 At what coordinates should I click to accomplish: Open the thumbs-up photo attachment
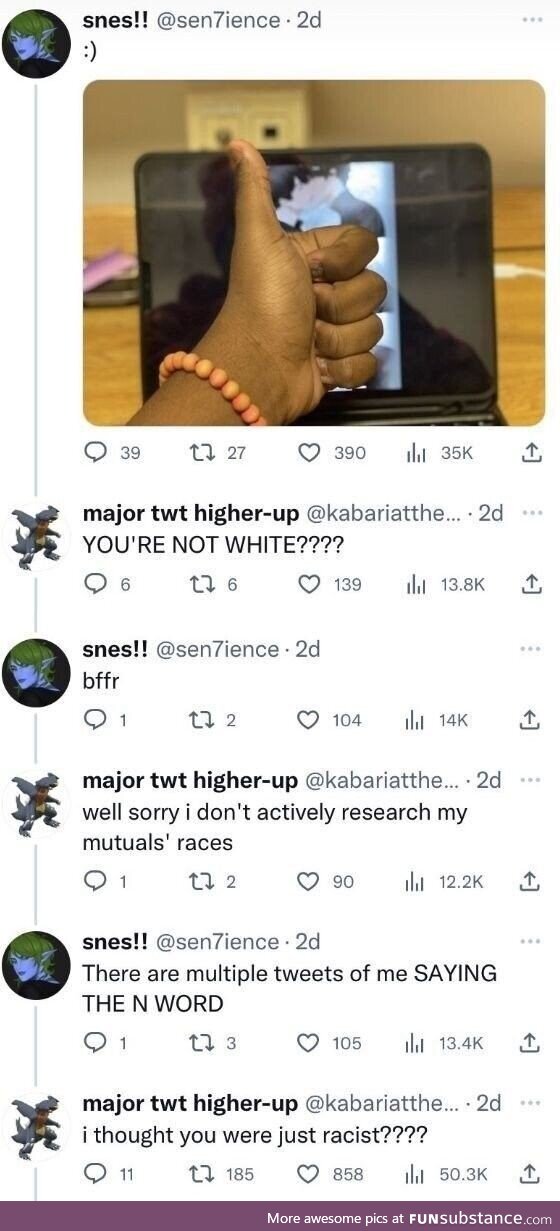[x=314, y=253]
